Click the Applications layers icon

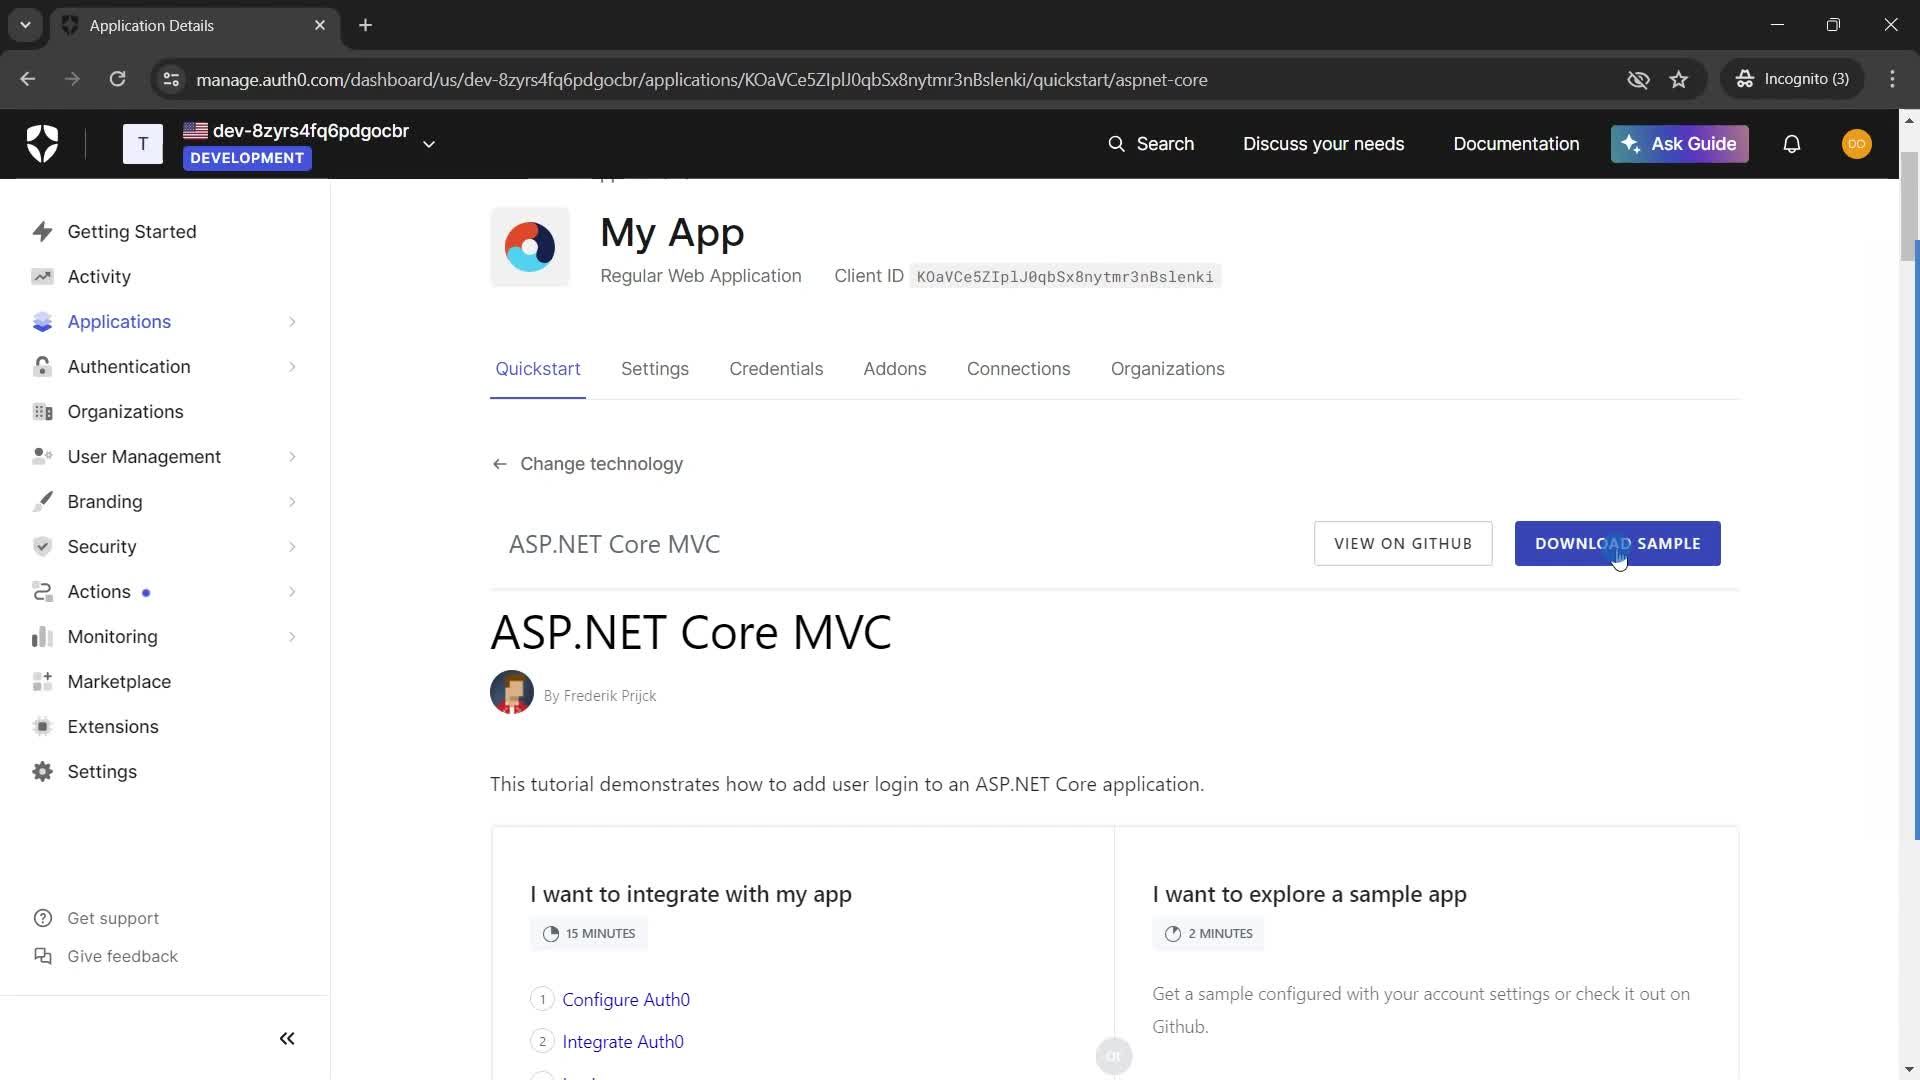[42, 322]
